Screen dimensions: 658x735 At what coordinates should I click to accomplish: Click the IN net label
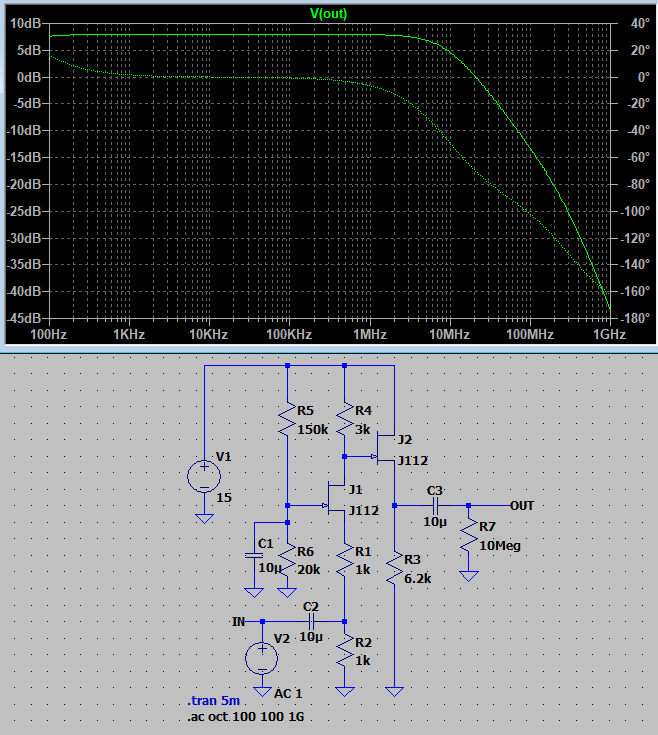pyautogui.click(x=239, y=621)
